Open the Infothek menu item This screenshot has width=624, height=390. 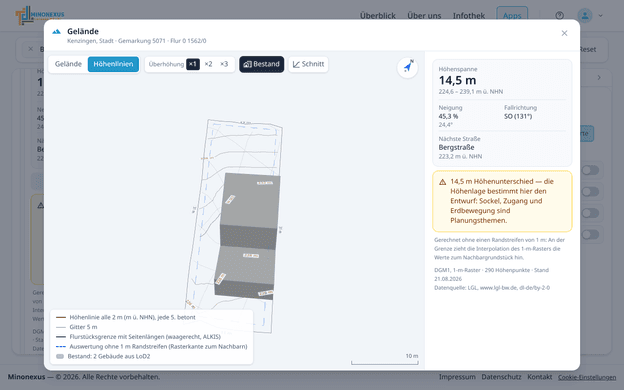point(469,16)
